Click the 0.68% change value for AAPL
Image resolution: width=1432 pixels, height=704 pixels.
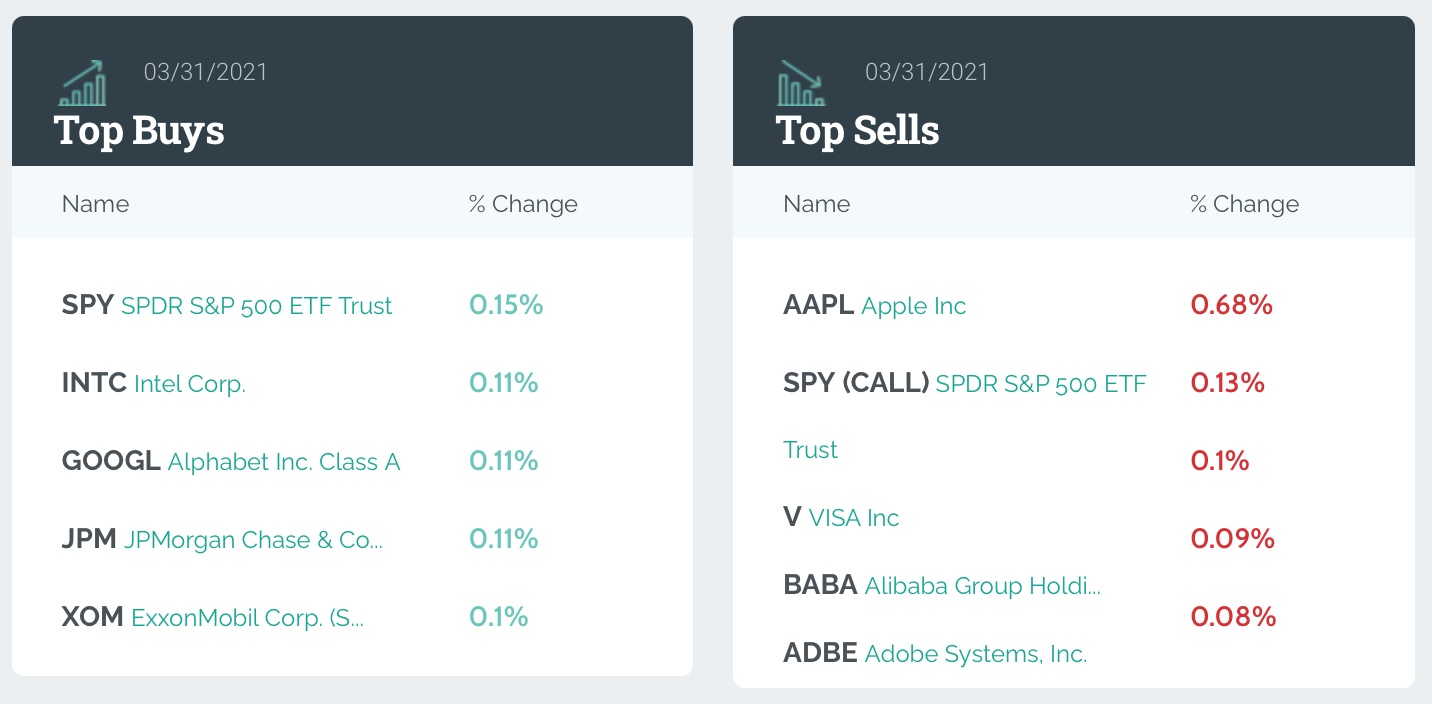pyautogui.click(x=1231, y=305)
